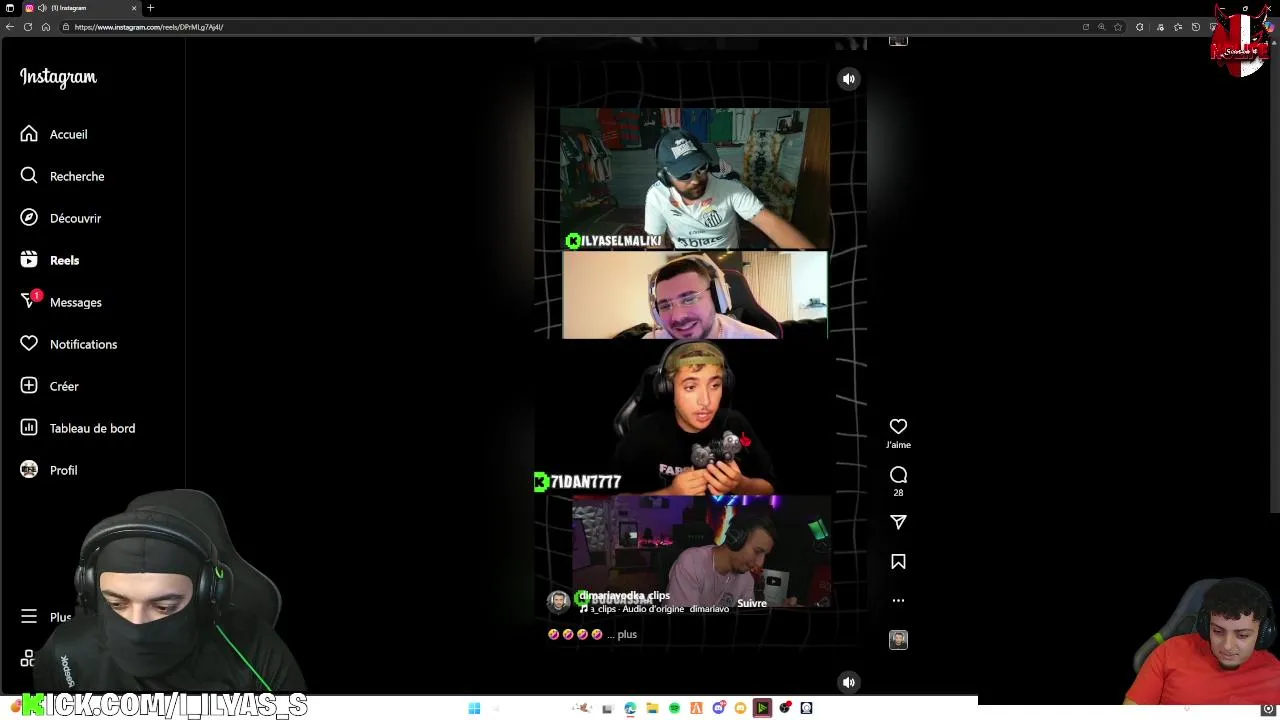The image size is (1280, 720).
Task: Click the Instagram logo
Action: pos(58,77)
